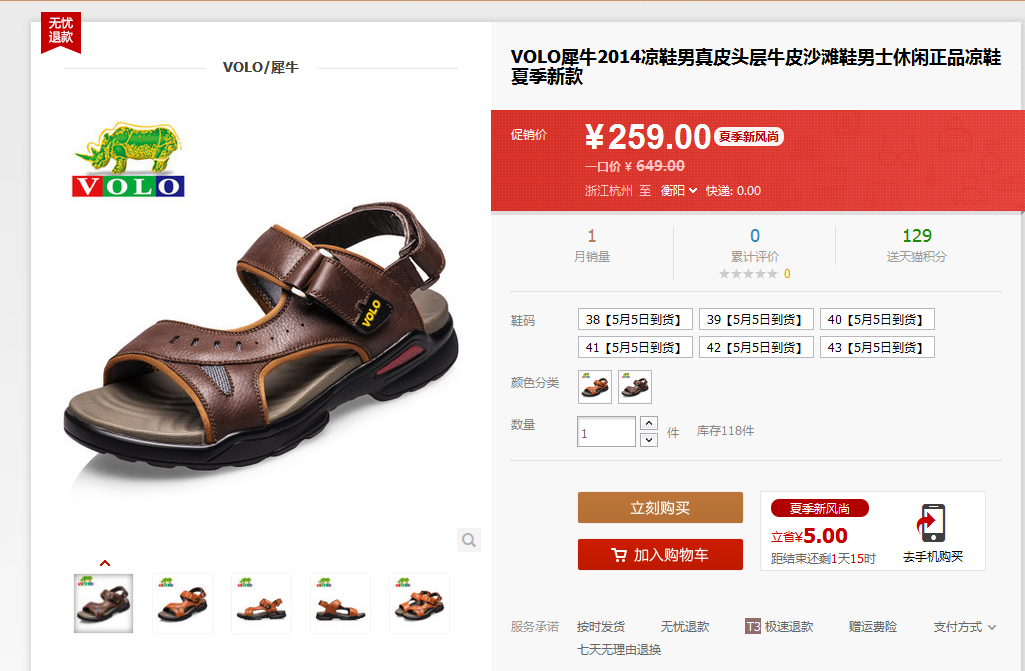Click the T3 fast-refund icon
This screenshot has height=671, width=1025.
point(752,627)
